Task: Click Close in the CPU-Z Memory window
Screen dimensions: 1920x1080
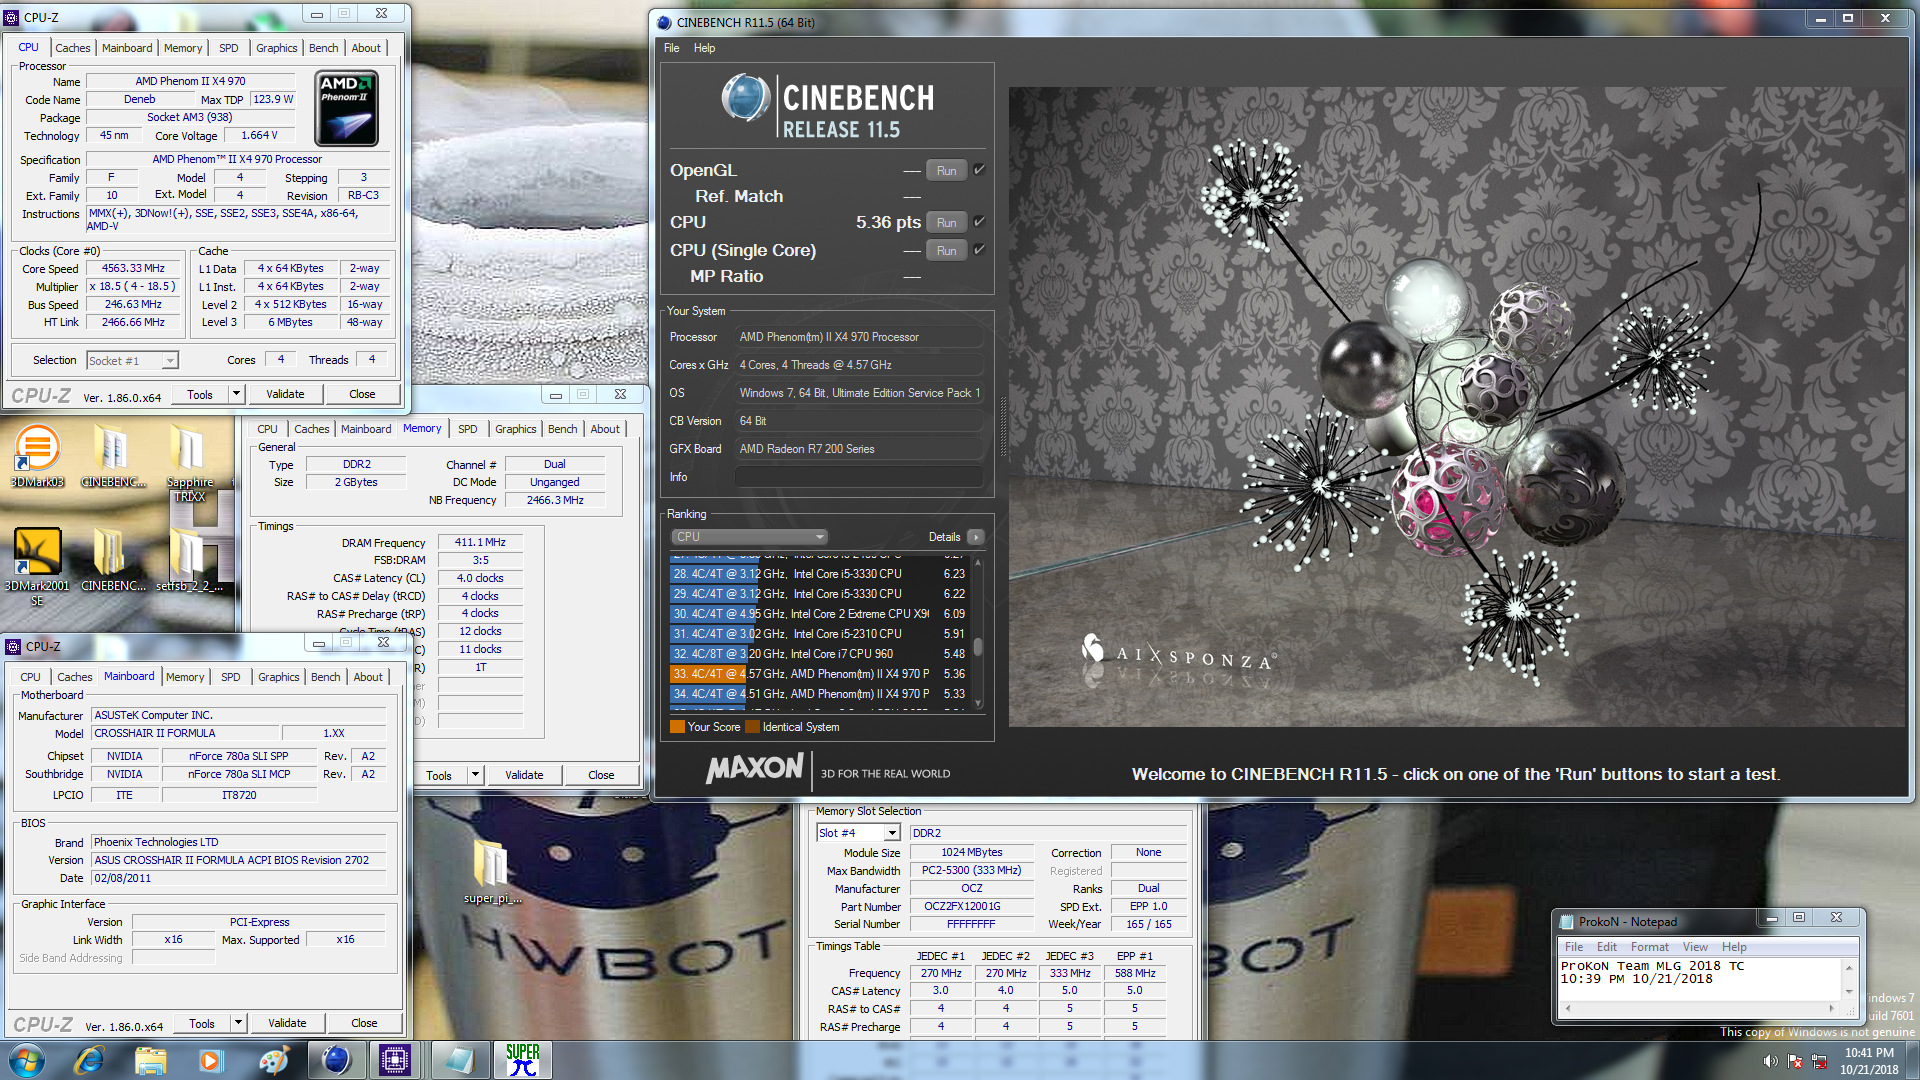Action: tap(601, 775)
